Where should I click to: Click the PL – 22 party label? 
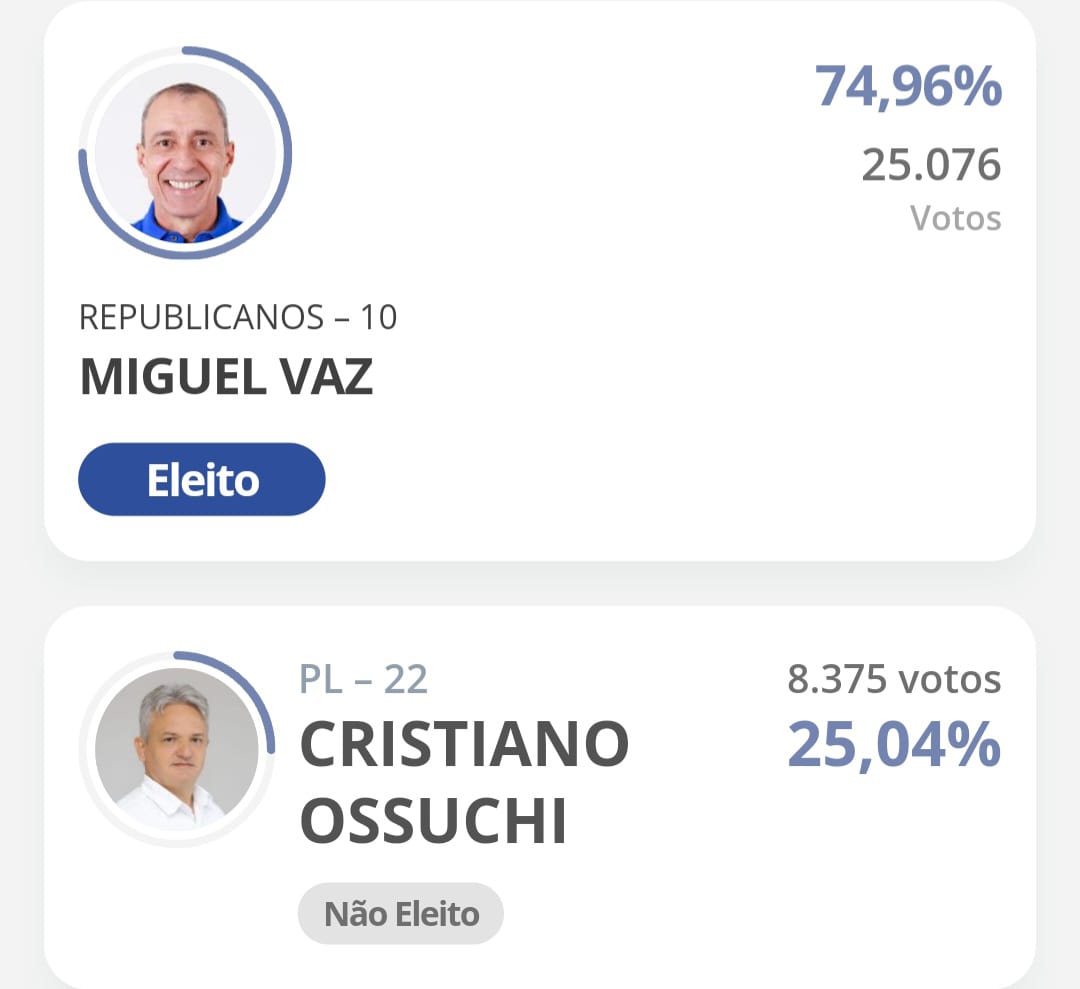click(363, 680)
